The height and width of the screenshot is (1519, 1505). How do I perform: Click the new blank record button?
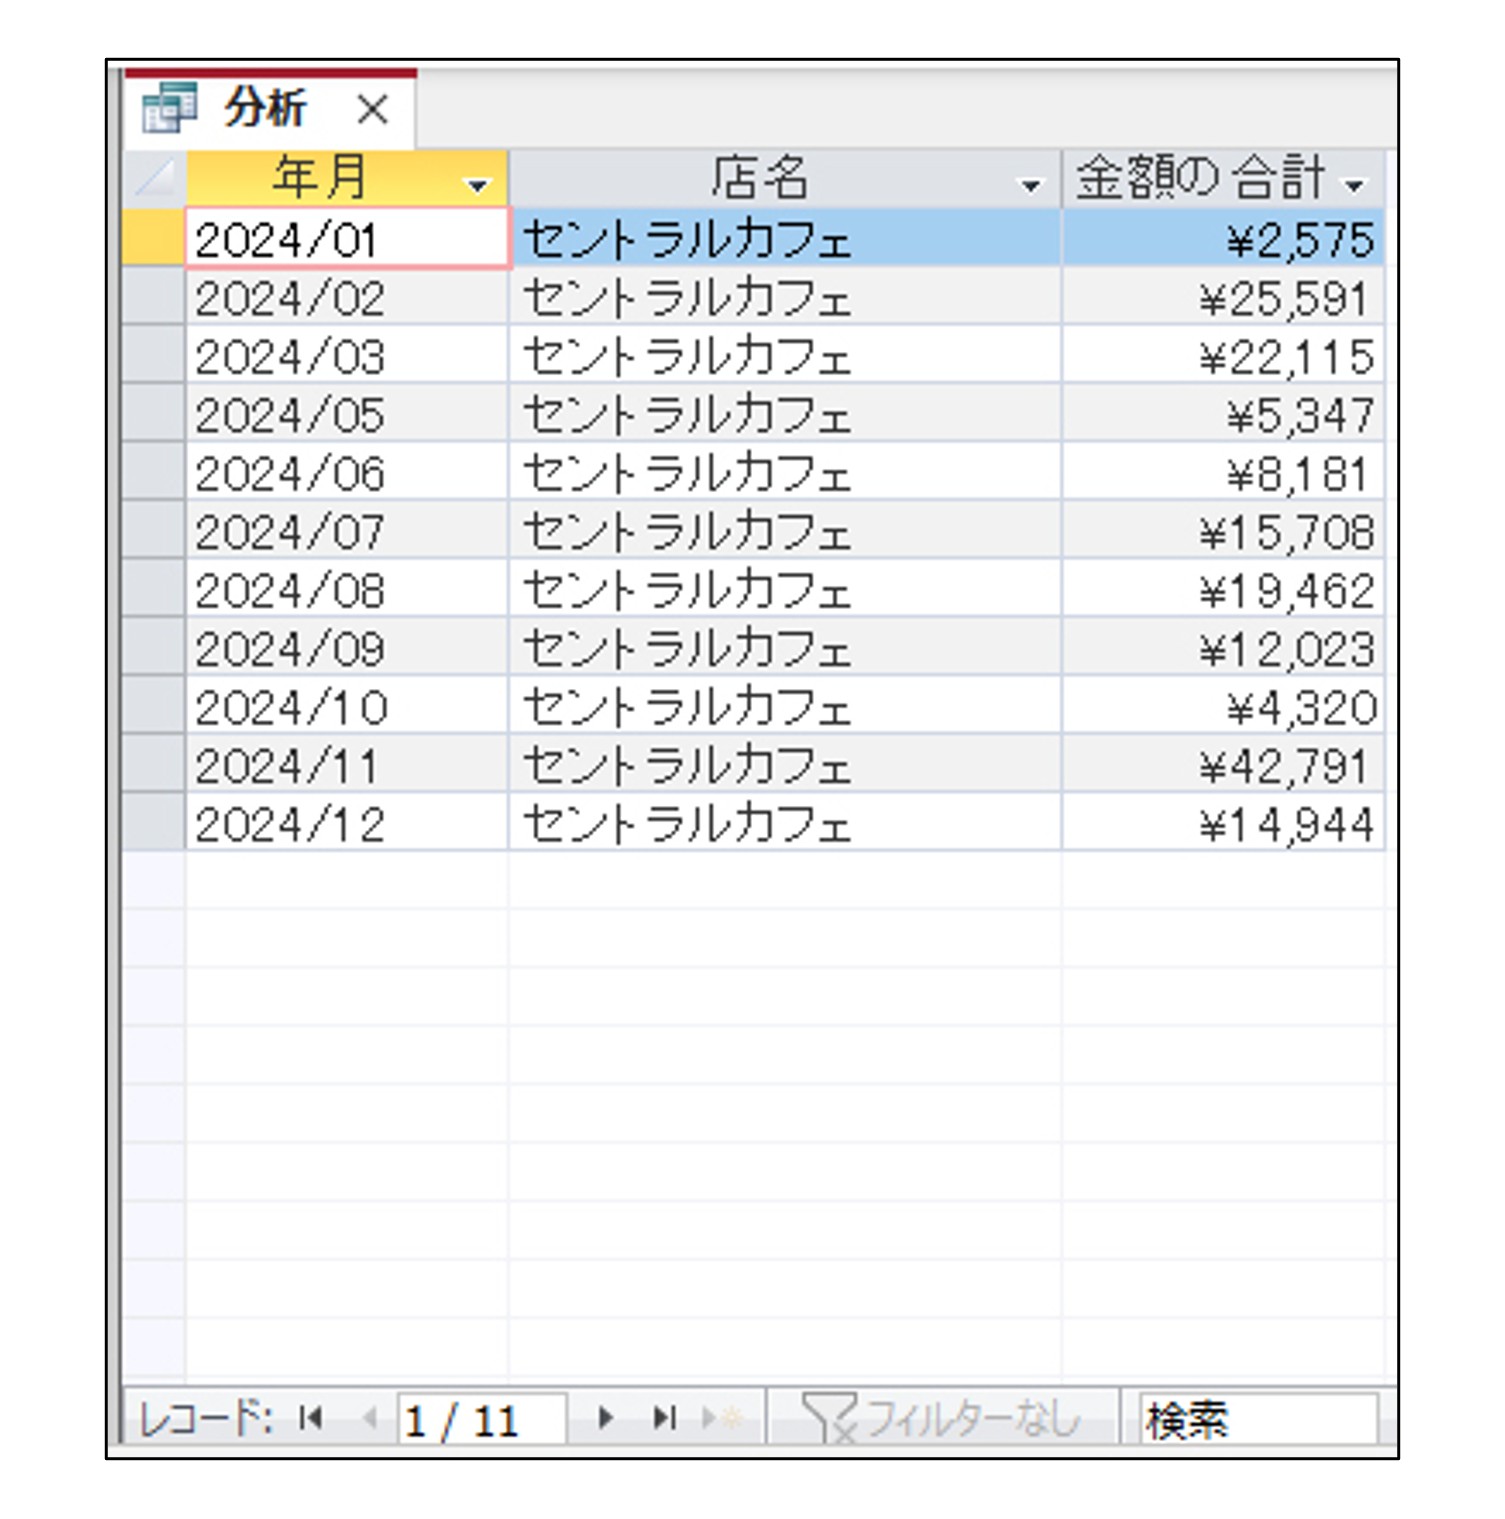click(x=722, y=1418)
